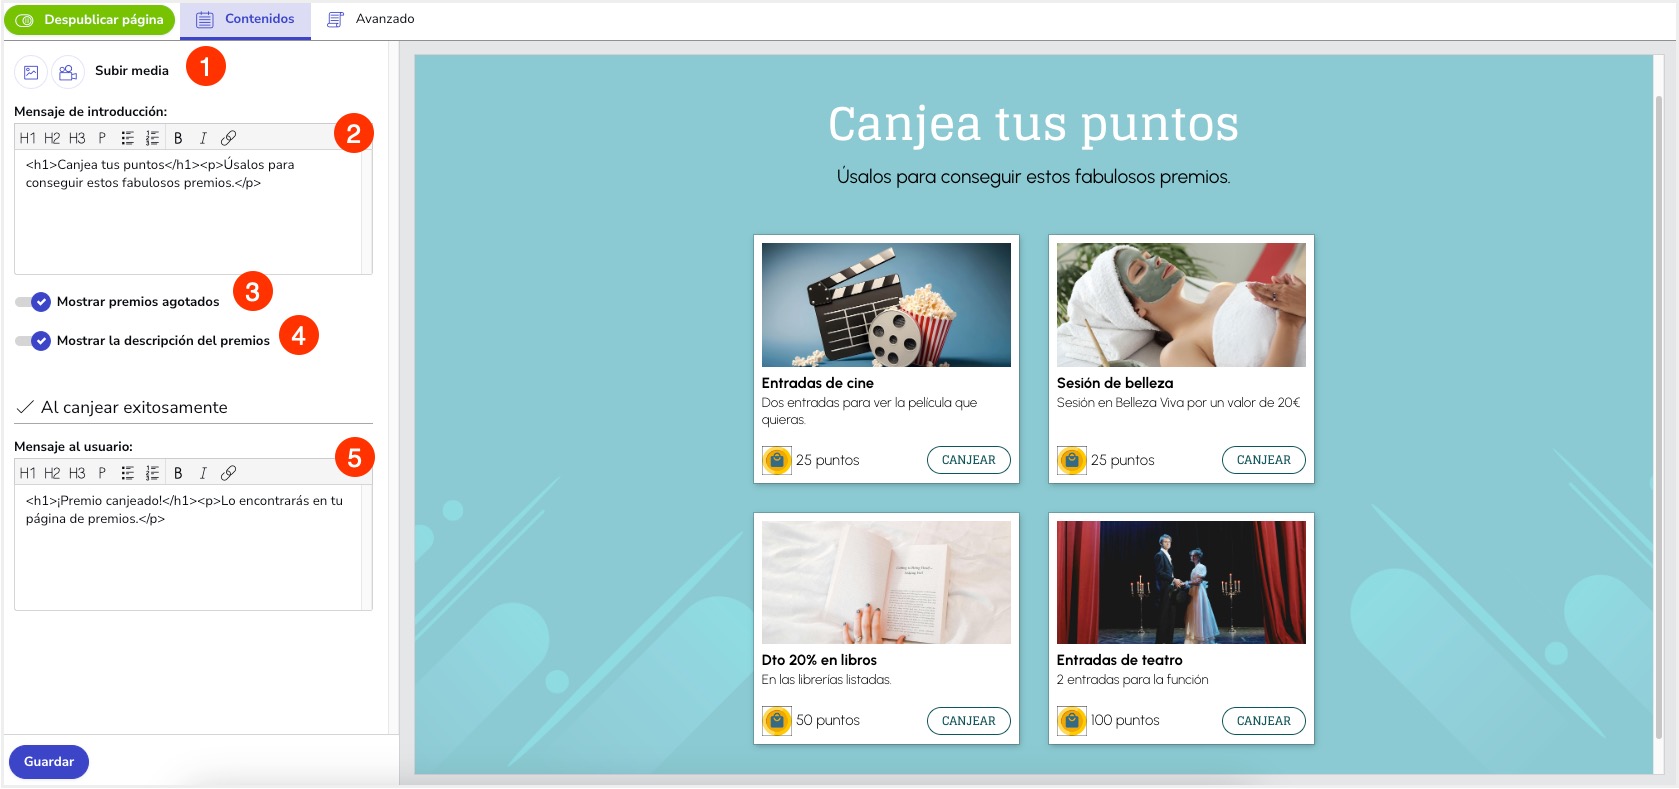Image resolution: width=1679 pixels, height=789 pixels.
Task: Apply H3 in the user message toolbar
Action: point(77,473)
